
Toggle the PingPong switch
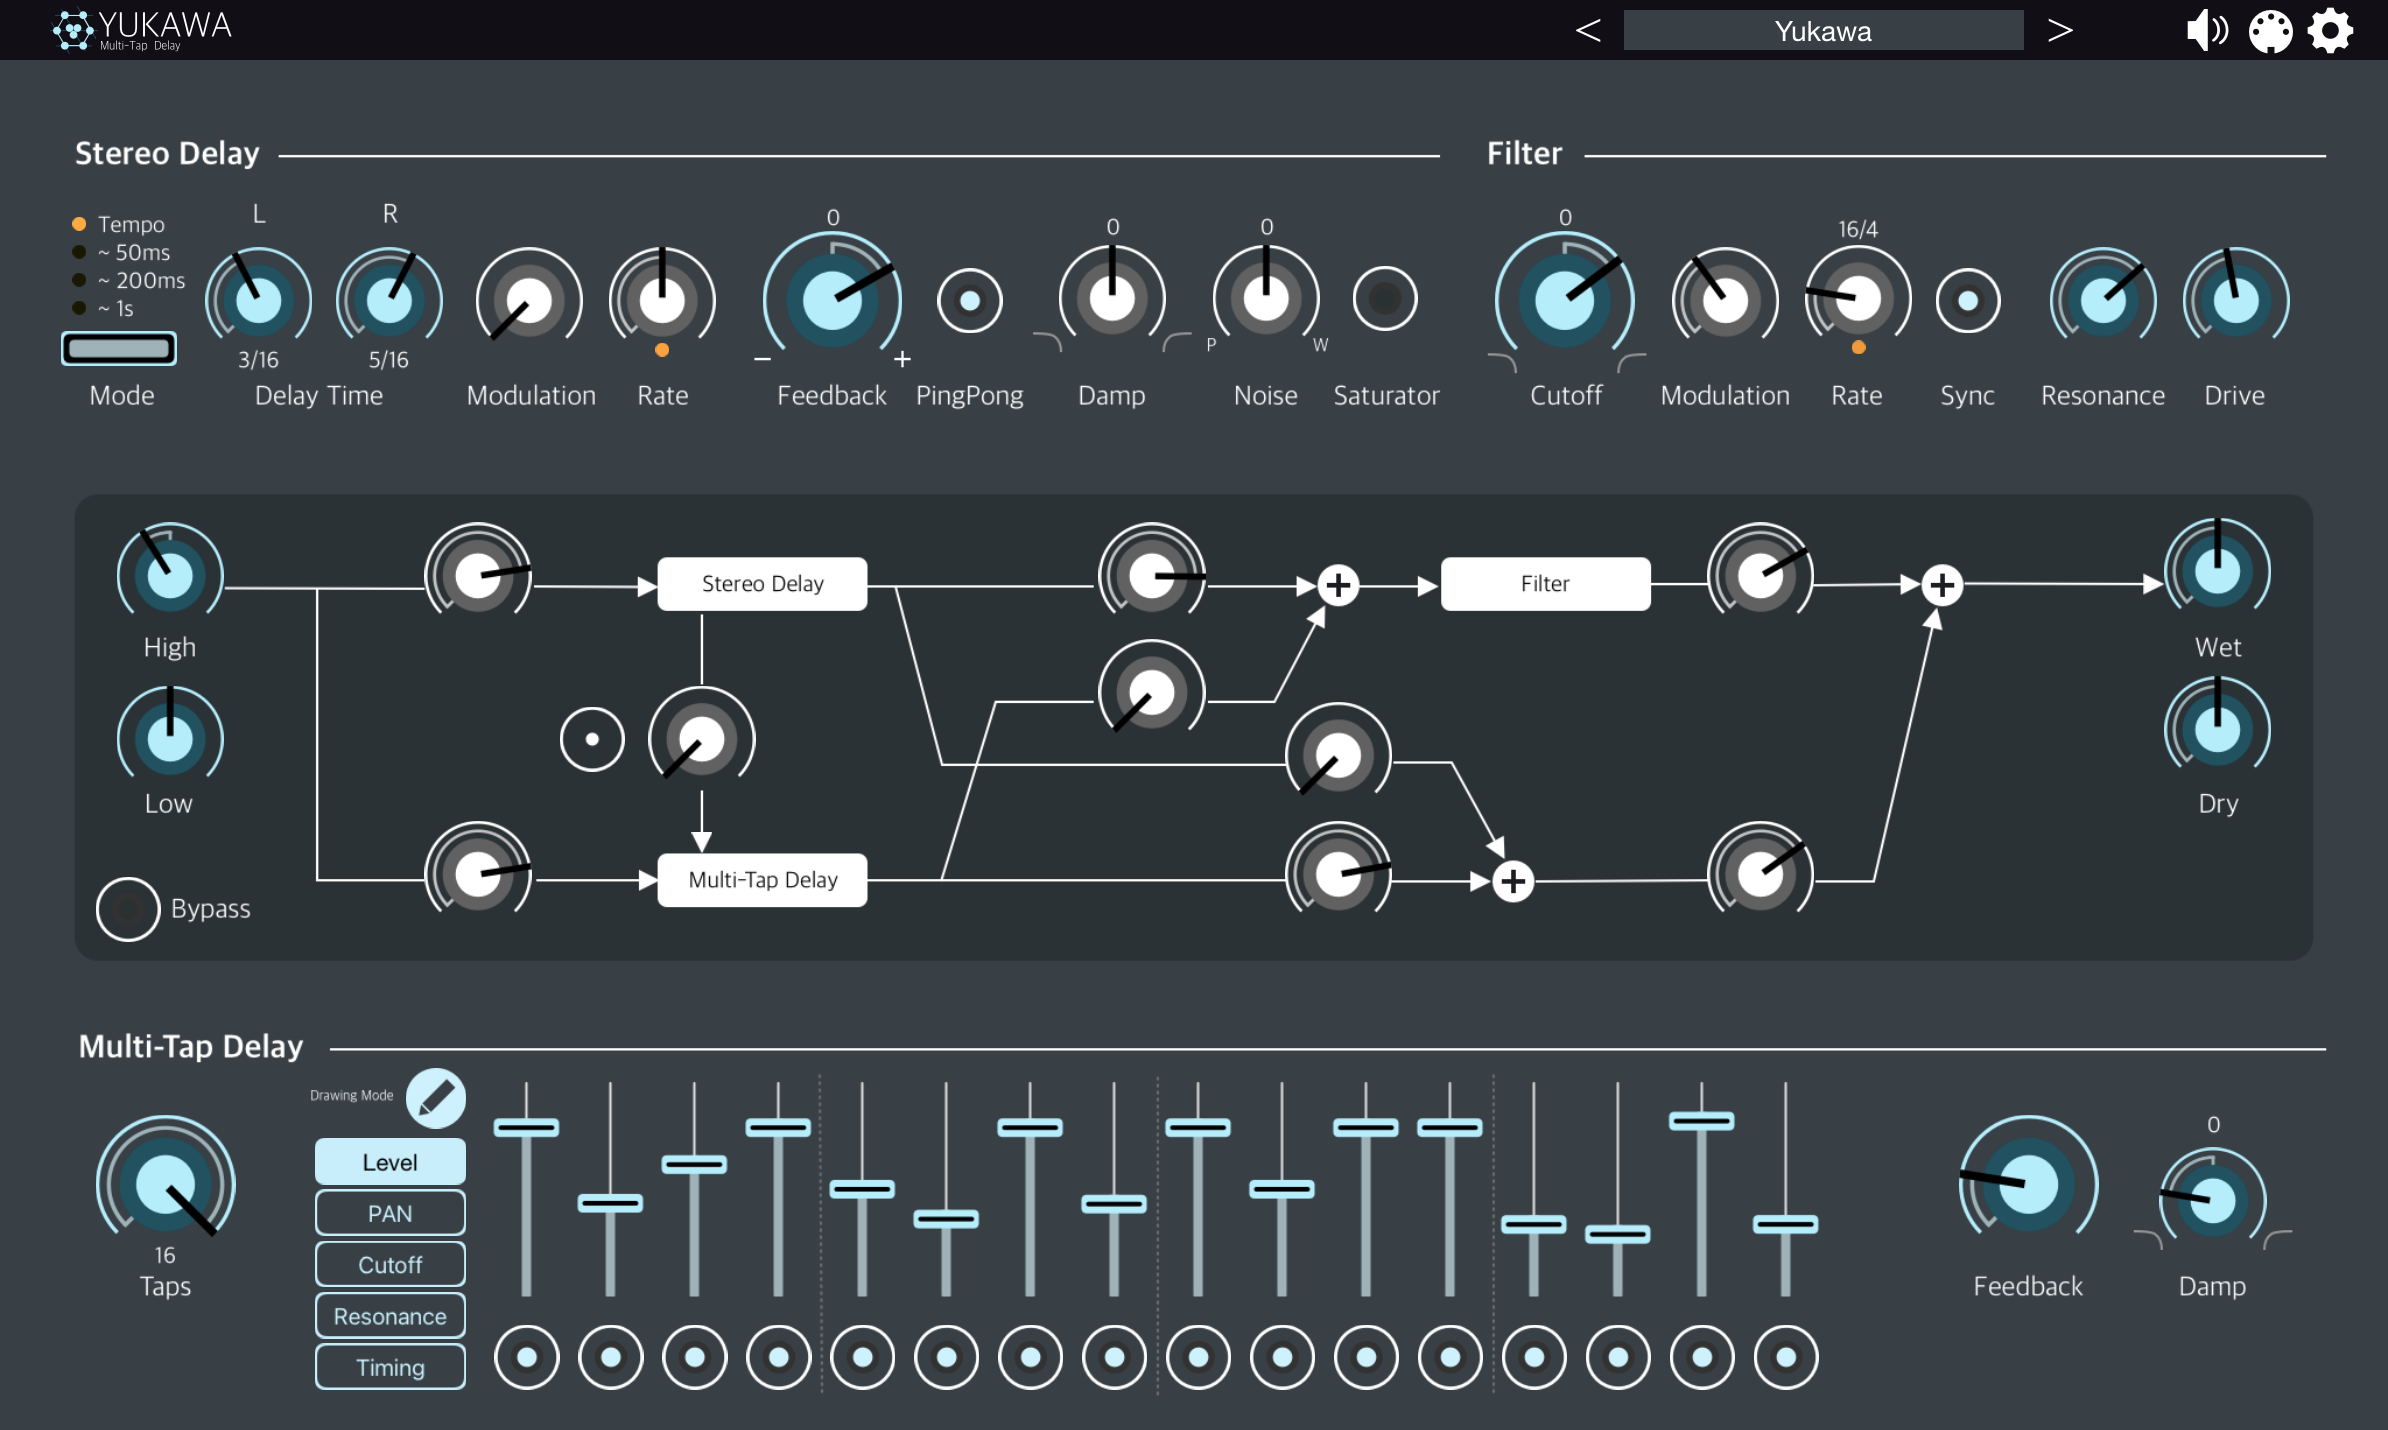(x=969, y=300)
